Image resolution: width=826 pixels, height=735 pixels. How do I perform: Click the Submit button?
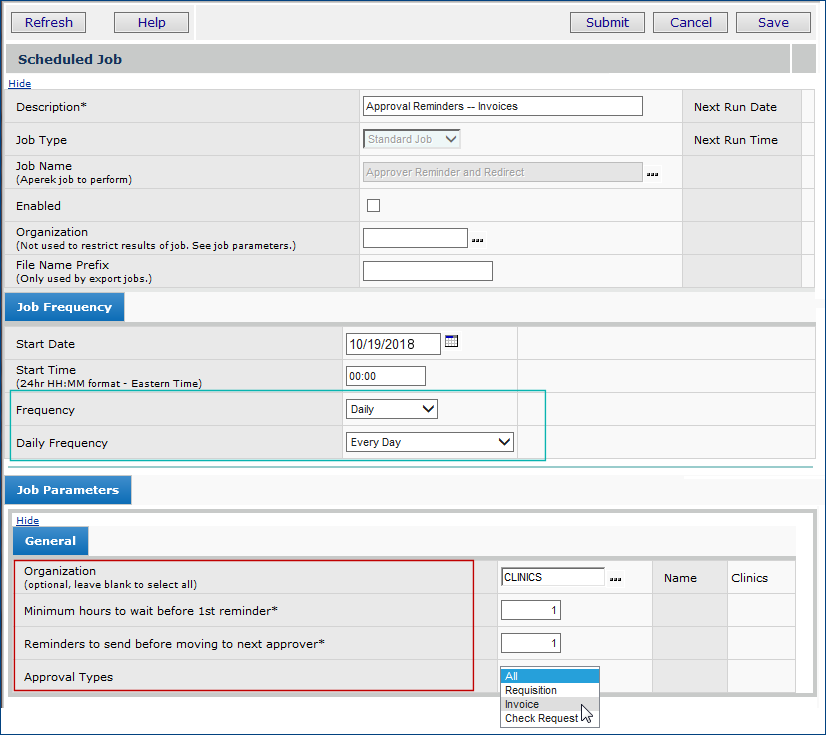[x=607, y=22]
